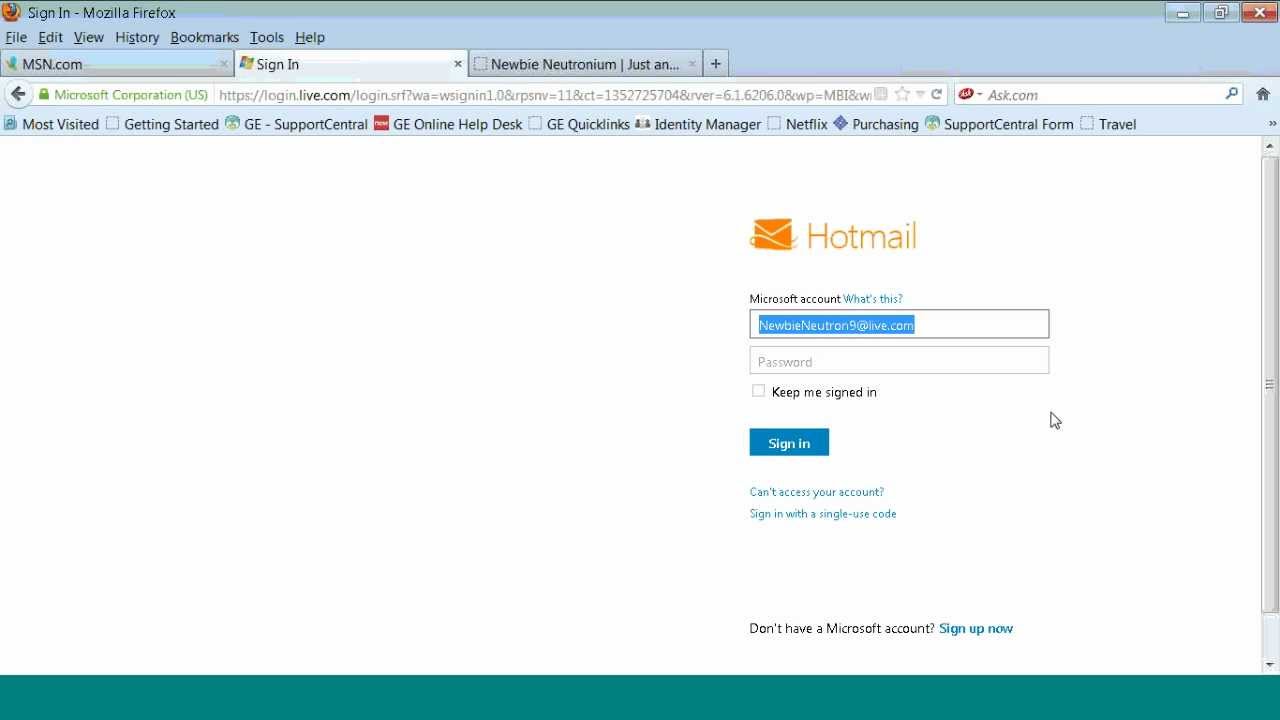Open the Help menu
Image resolution: width=1280 pixels, height=720 pixels.
310,37
